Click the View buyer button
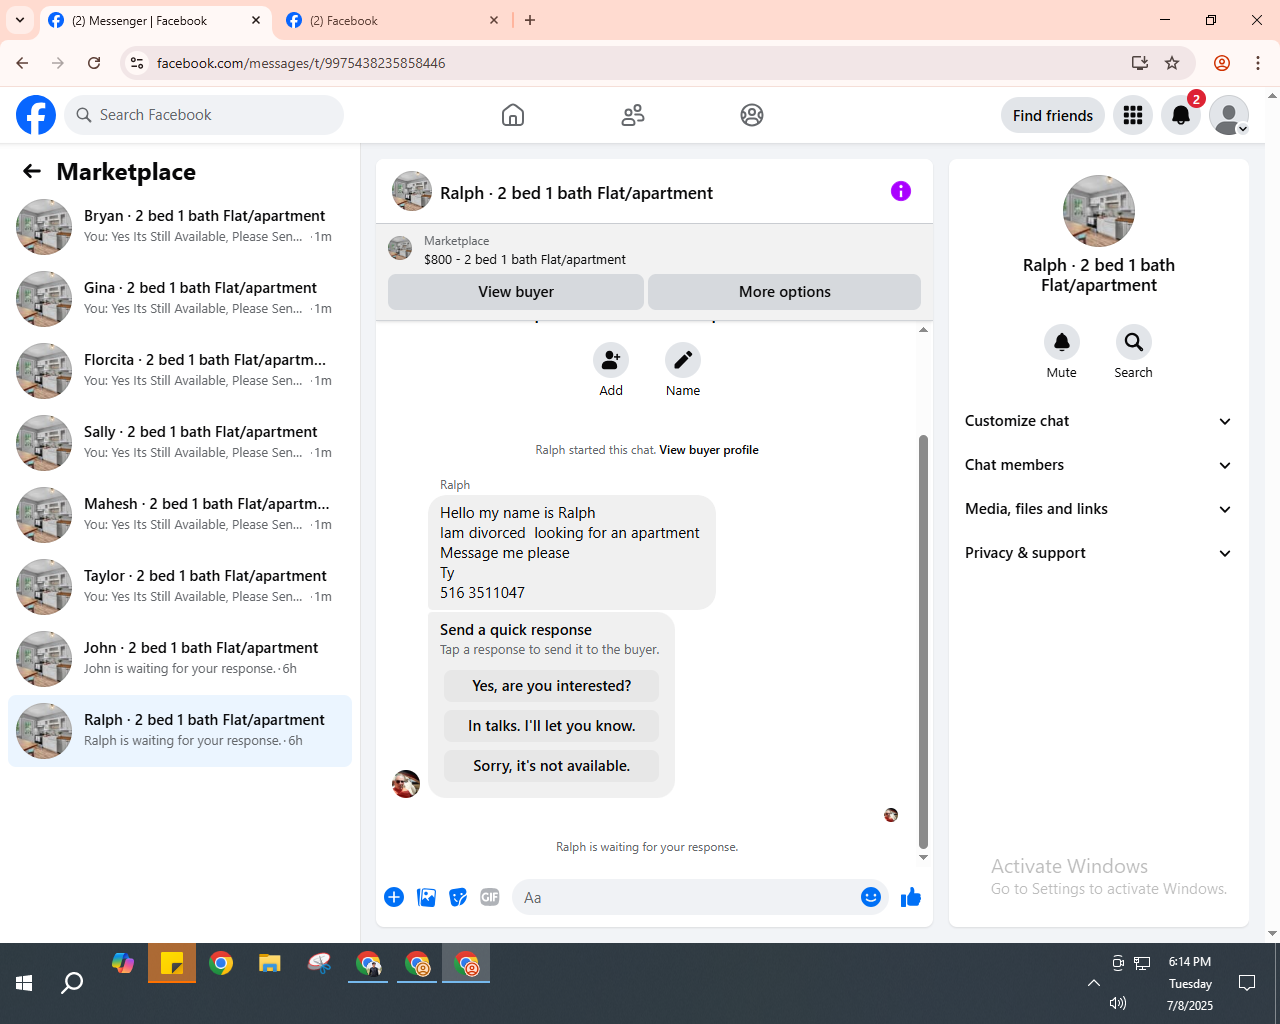1280x1024 pixels. click(516, 292)
